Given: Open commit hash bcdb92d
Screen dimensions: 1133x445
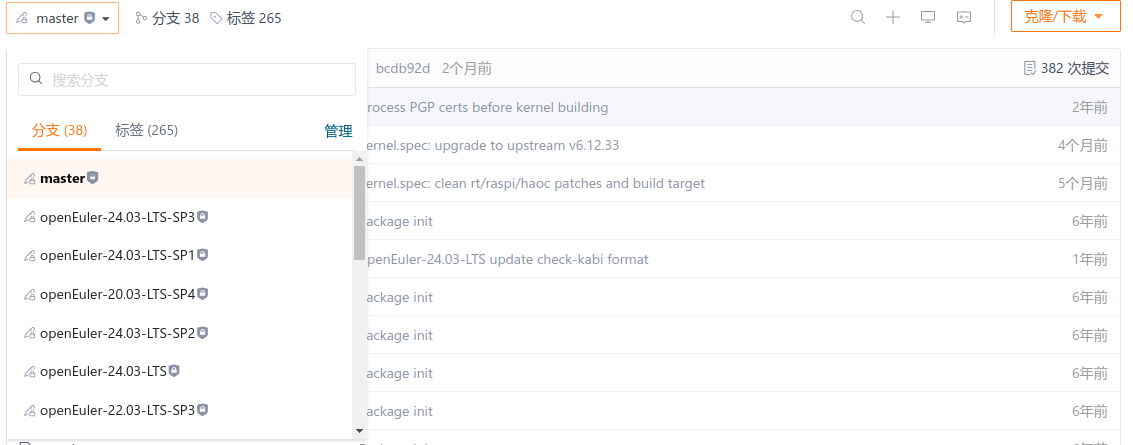Looking at the screenshot, I should tap(402, 68).
